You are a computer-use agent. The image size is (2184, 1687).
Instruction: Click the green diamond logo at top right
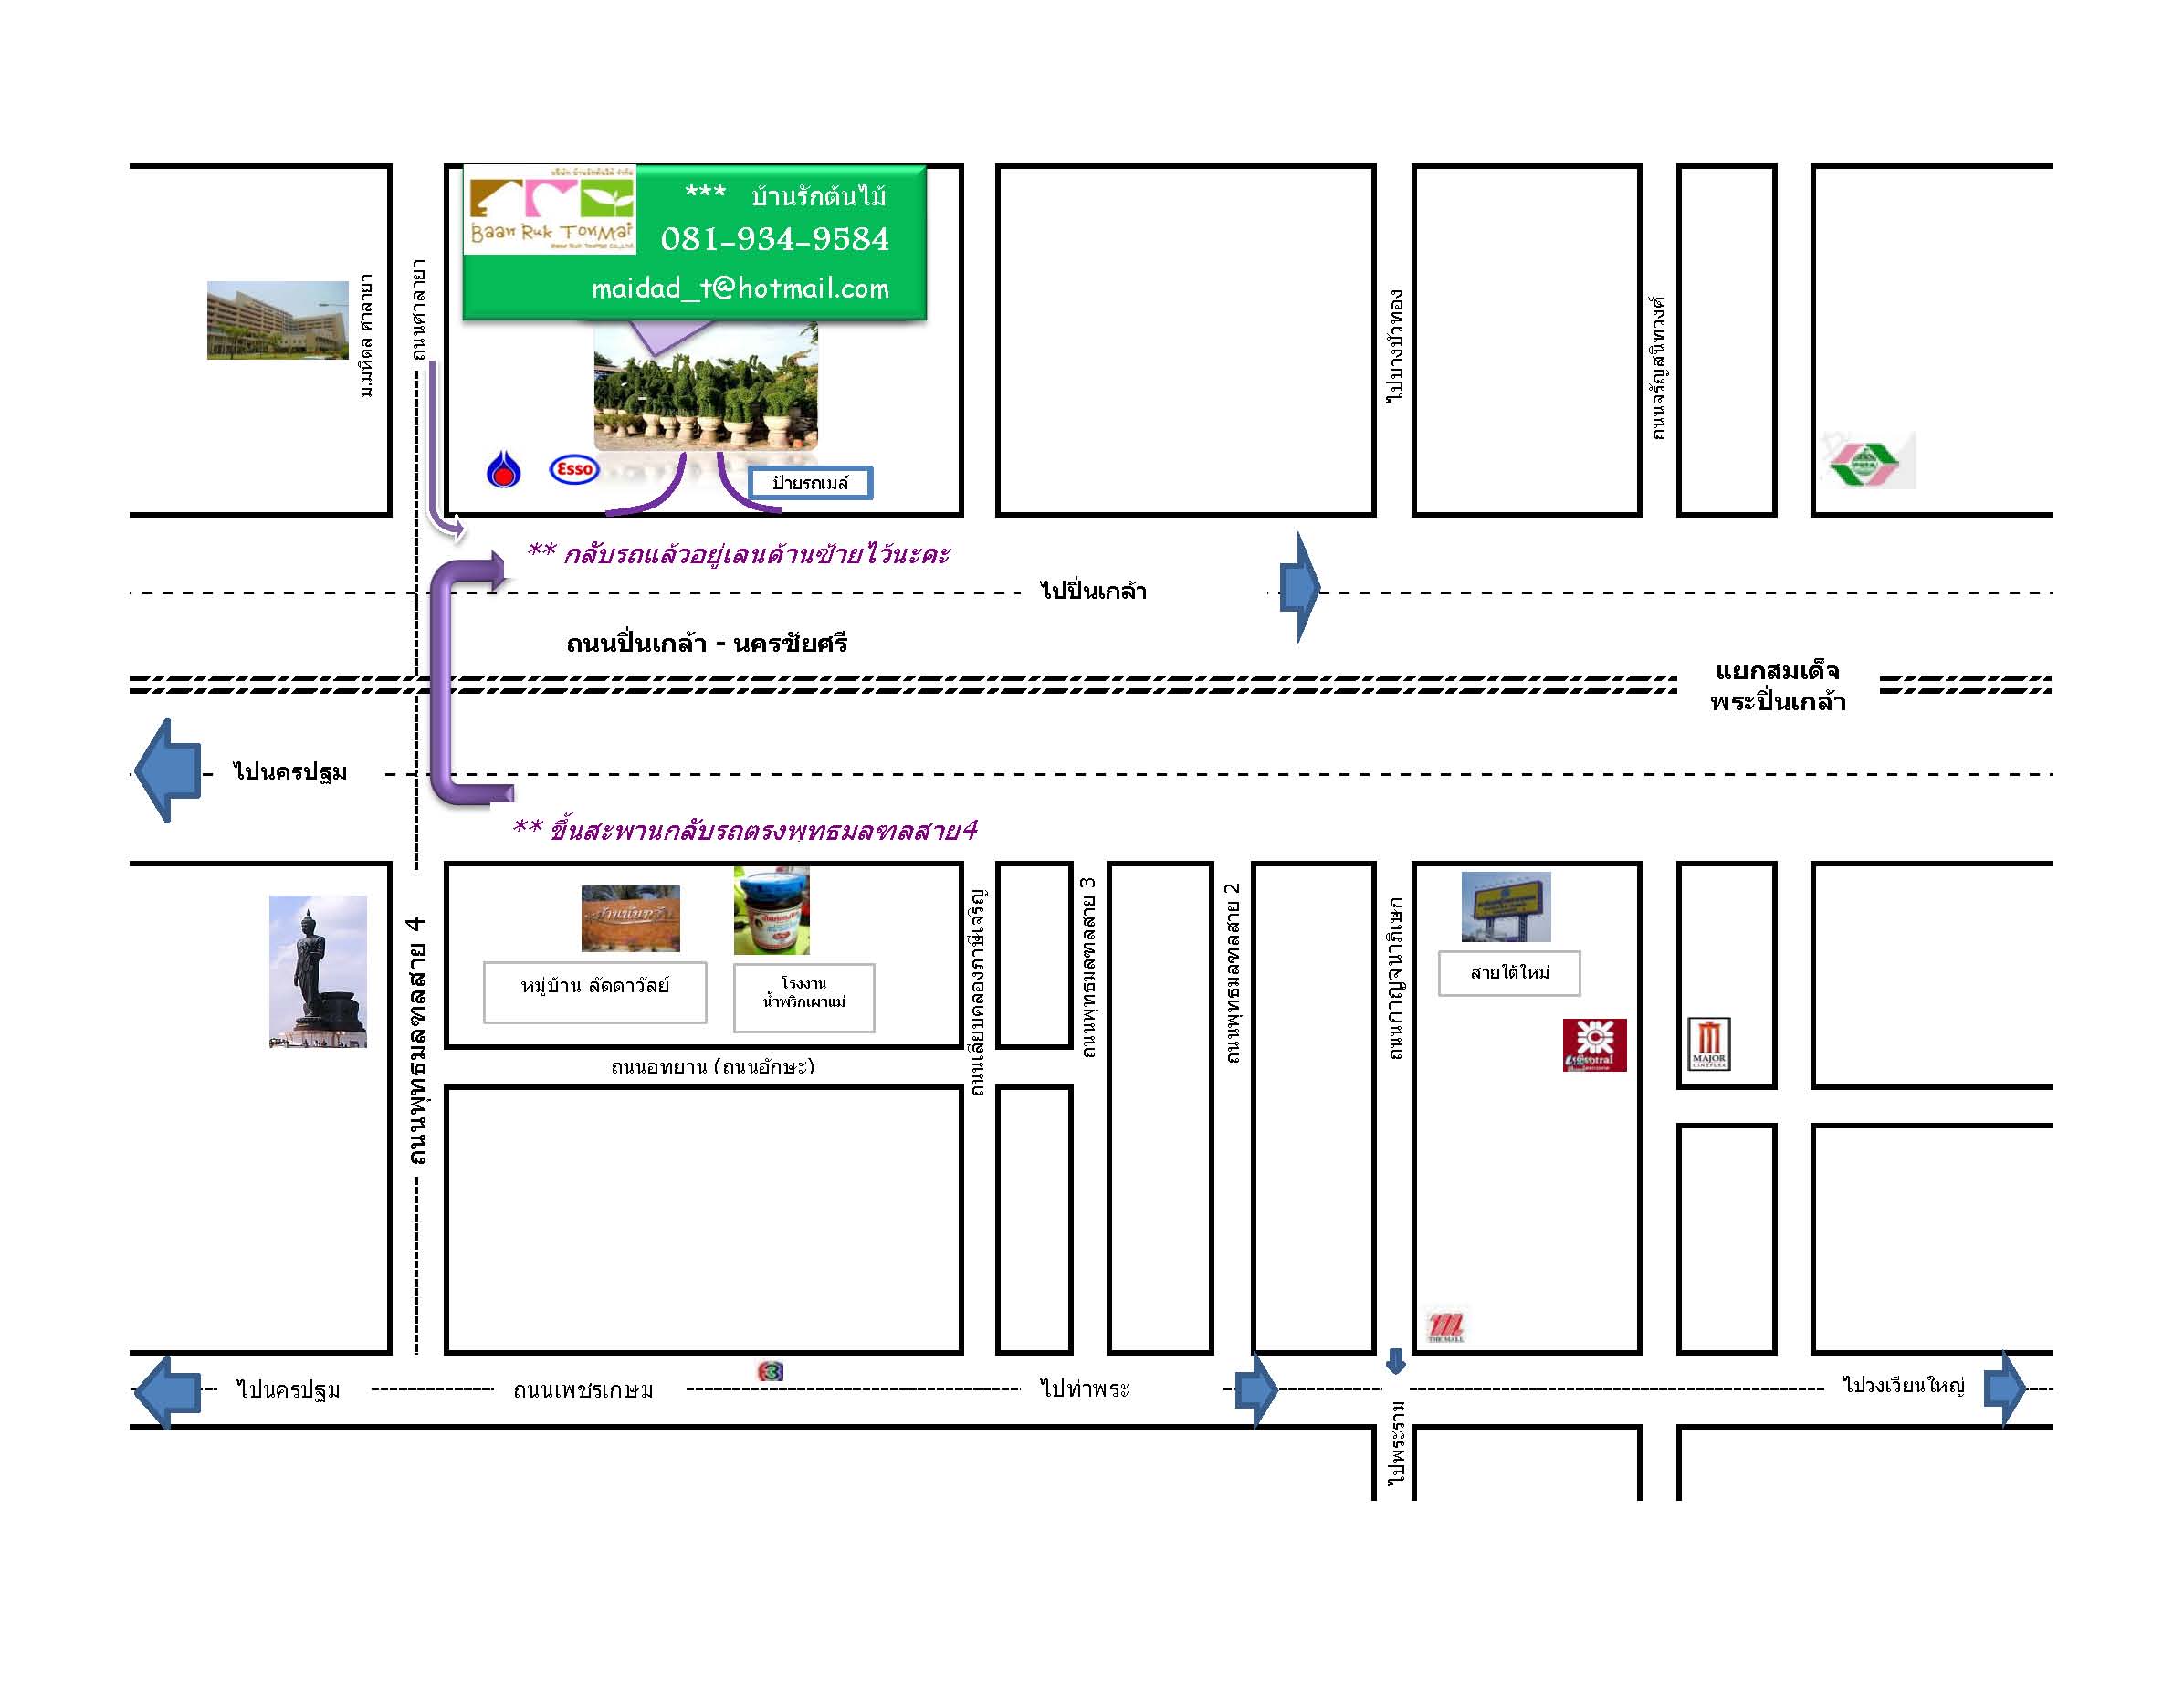(x=1866, y=462)
